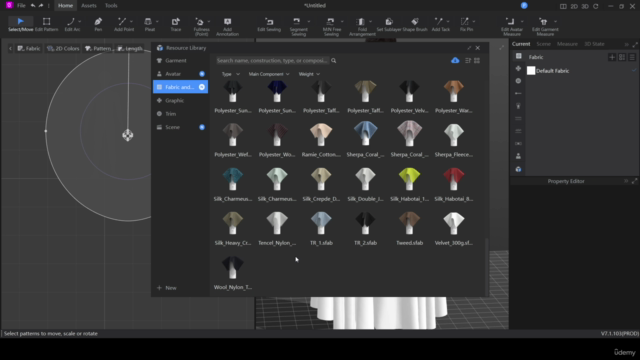Select the Select/Move tool
Image resolution: width=640 pixels, height=360 pixels.
click(x=20, y=24)
